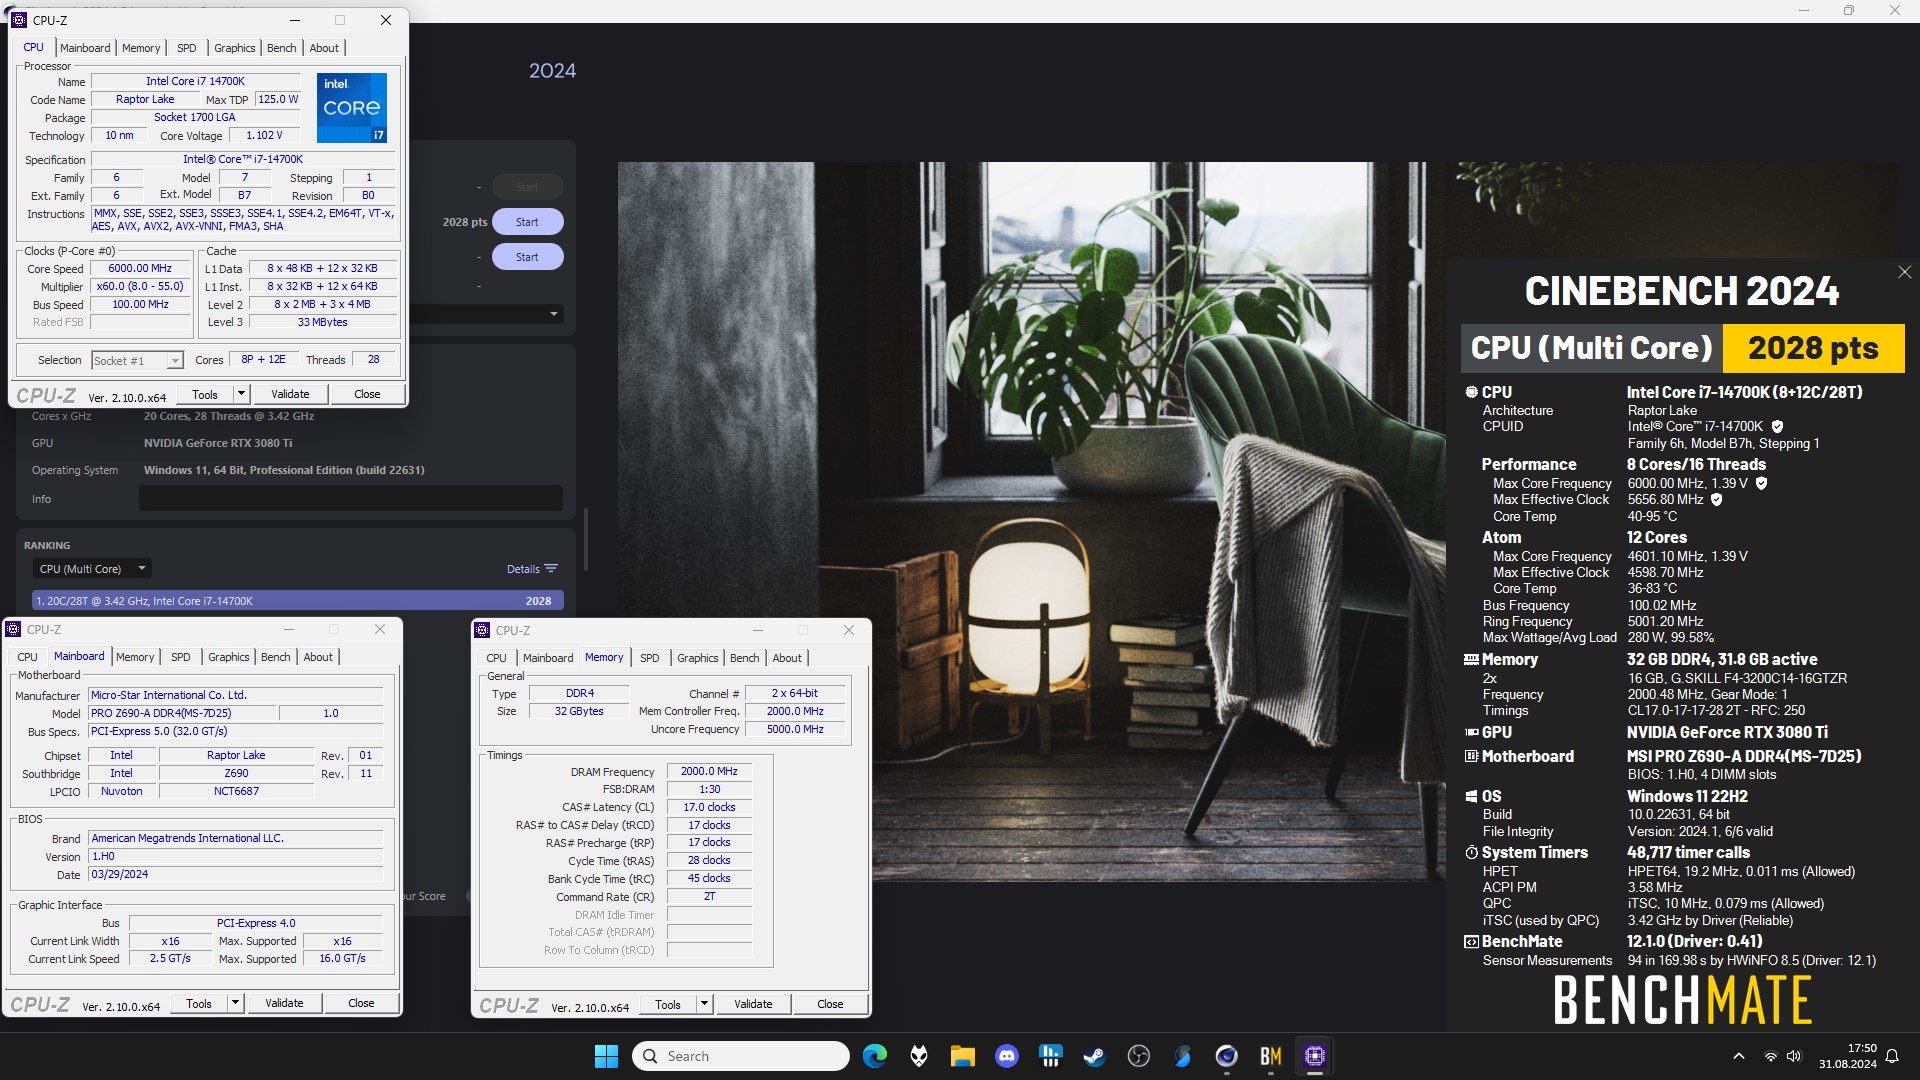Open the CPU (Multi Core) ranking dropdown
The image size is (1920, 1080).
pos(92,569)
